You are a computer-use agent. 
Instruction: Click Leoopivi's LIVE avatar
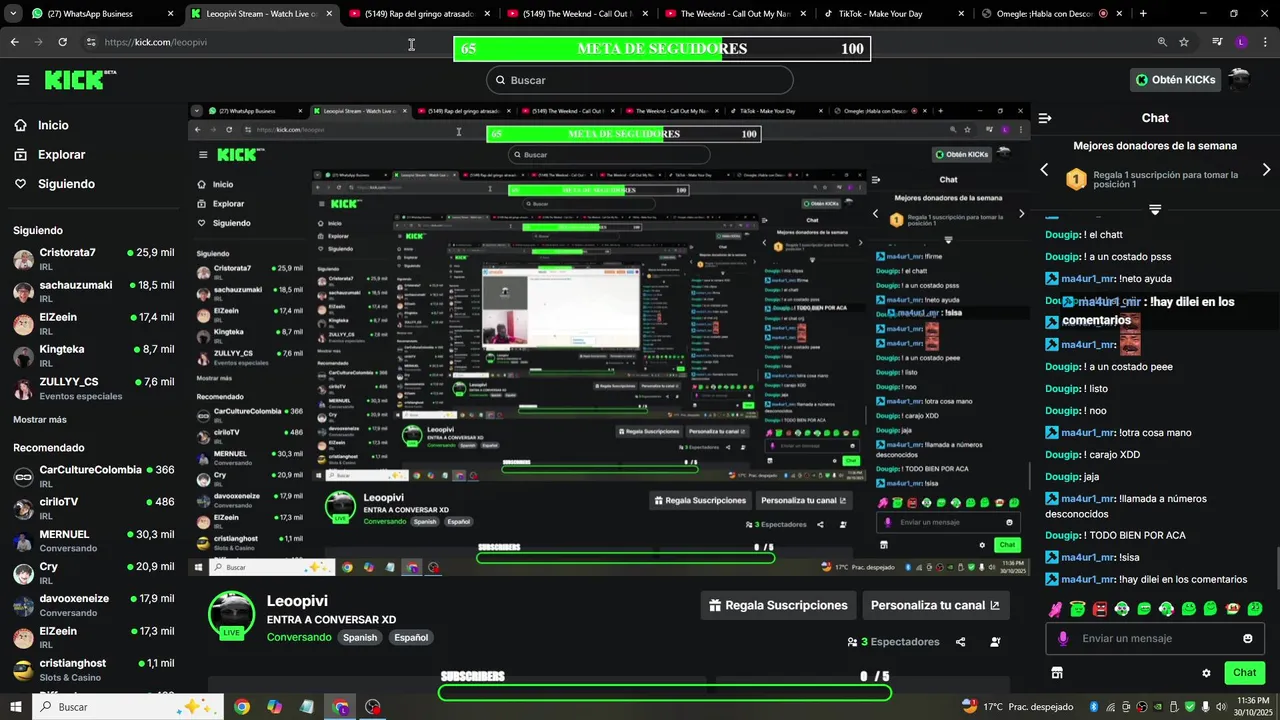tap(231, 614)
